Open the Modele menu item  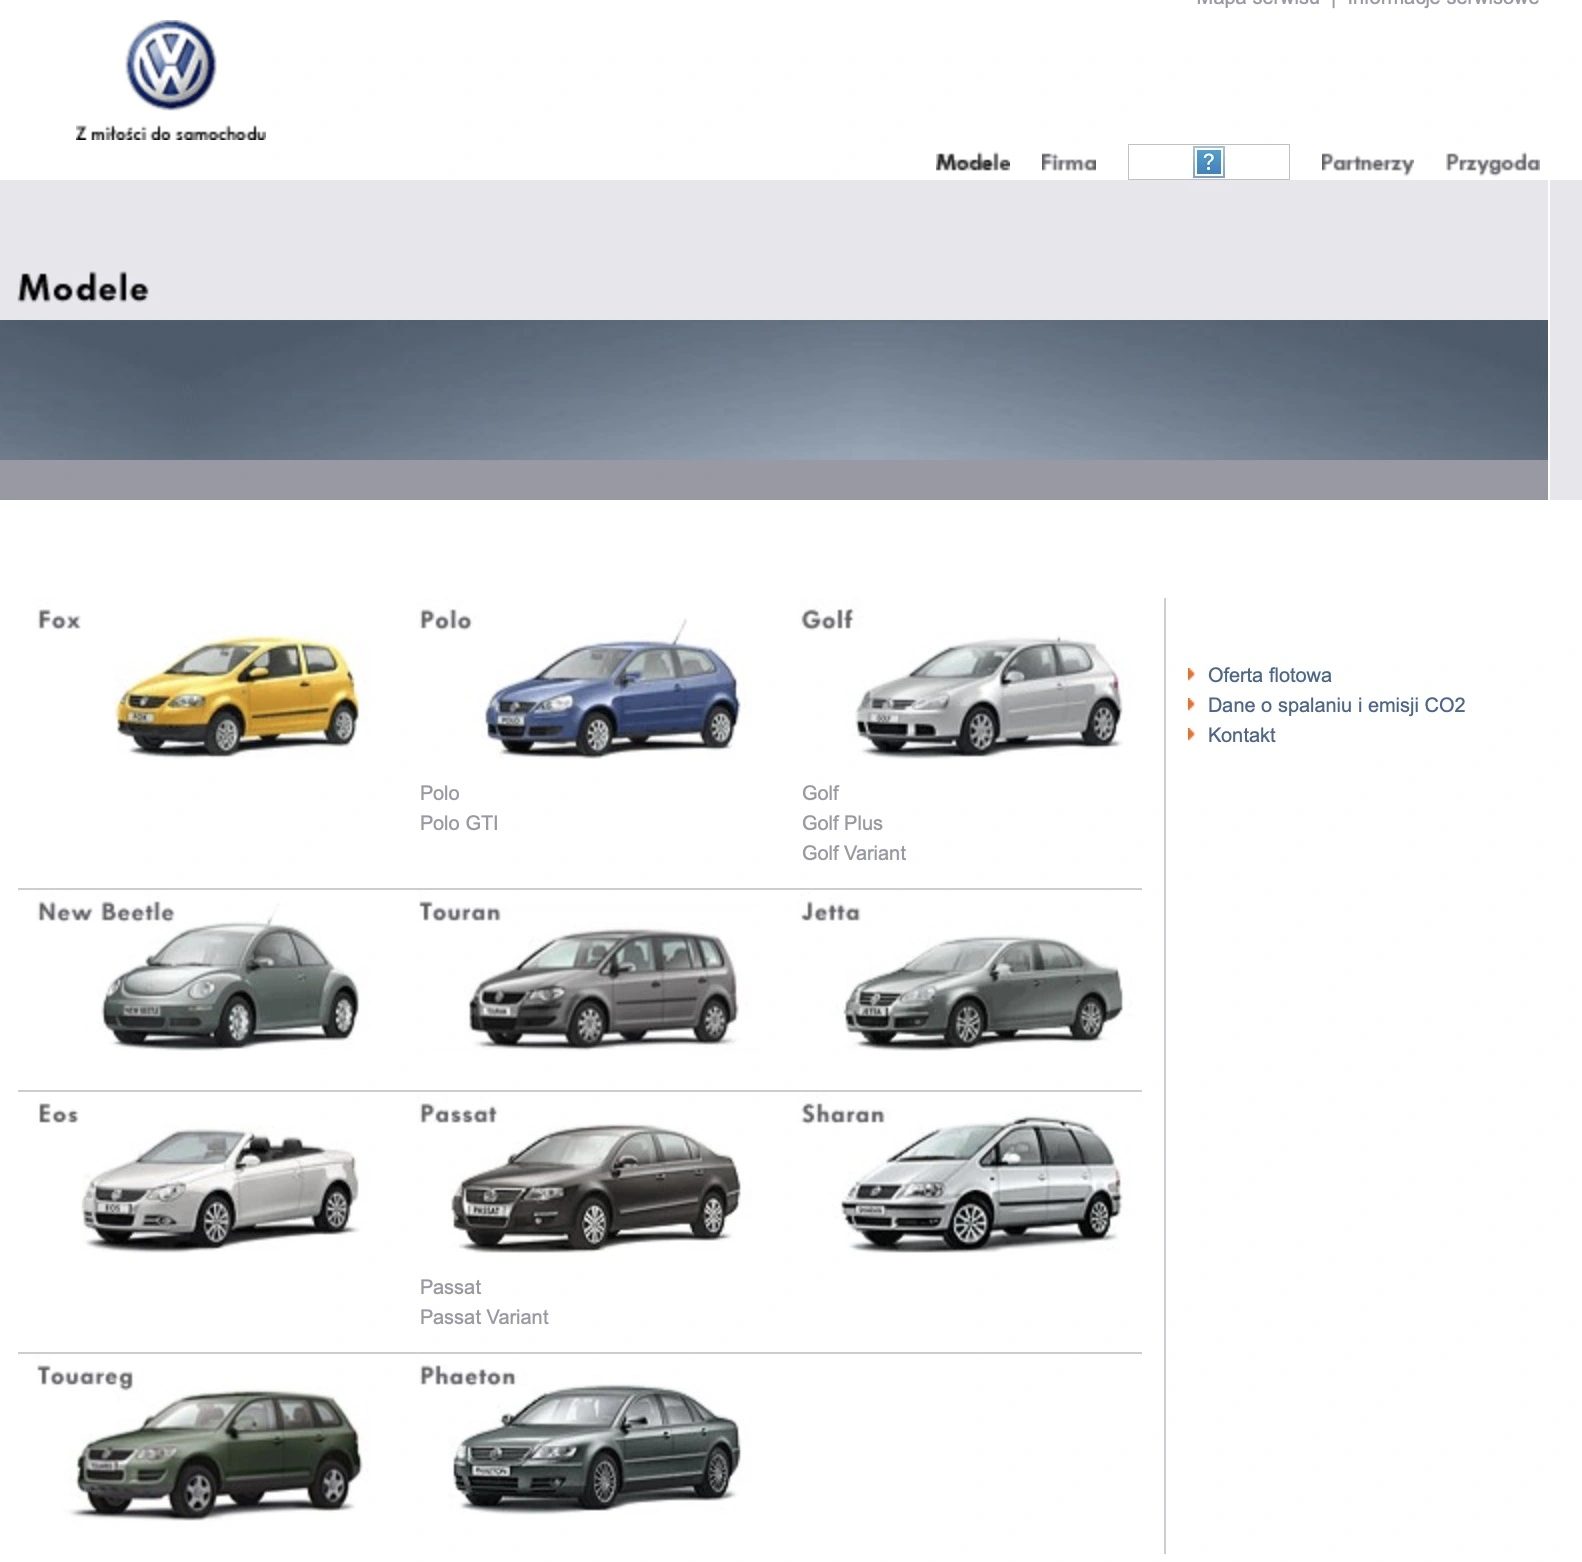coord(973,162)
